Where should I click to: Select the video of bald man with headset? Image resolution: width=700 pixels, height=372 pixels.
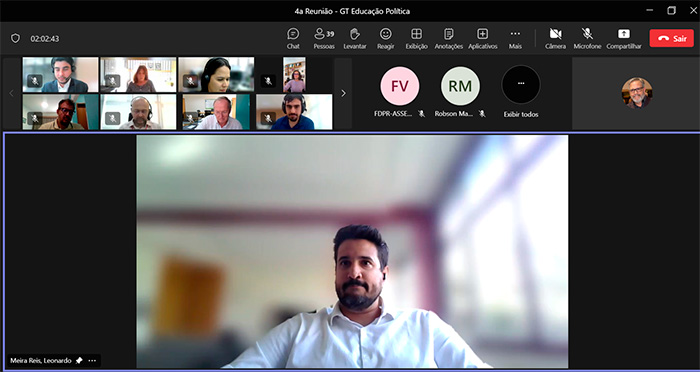point(138,112)
